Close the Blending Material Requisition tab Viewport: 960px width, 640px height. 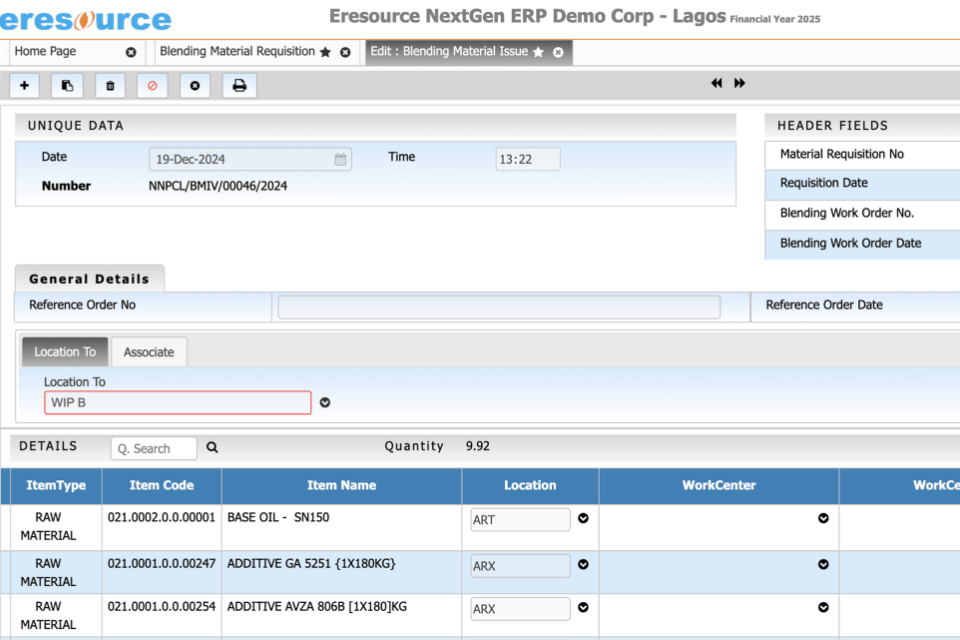pos(345,53)
